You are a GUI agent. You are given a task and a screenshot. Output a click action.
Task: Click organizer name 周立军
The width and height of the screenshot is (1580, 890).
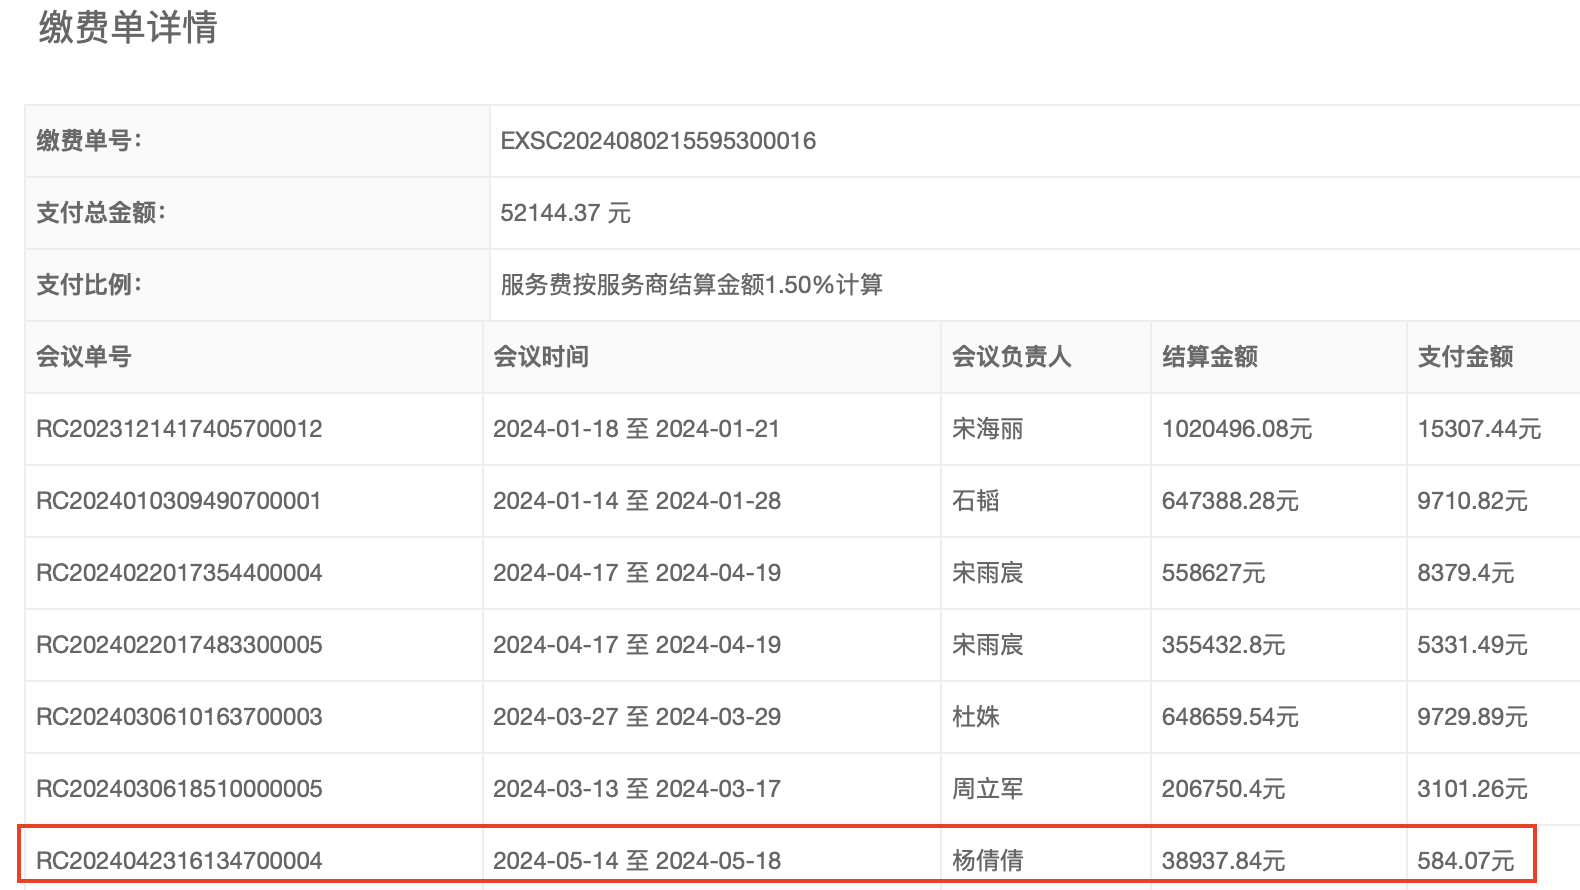[988, 789]
